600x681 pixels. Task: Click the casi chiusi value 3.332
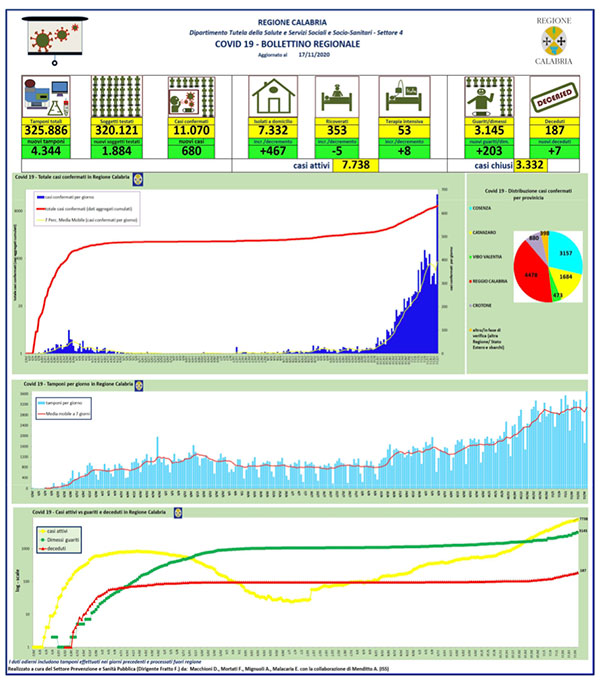click(x=530, y=165)
